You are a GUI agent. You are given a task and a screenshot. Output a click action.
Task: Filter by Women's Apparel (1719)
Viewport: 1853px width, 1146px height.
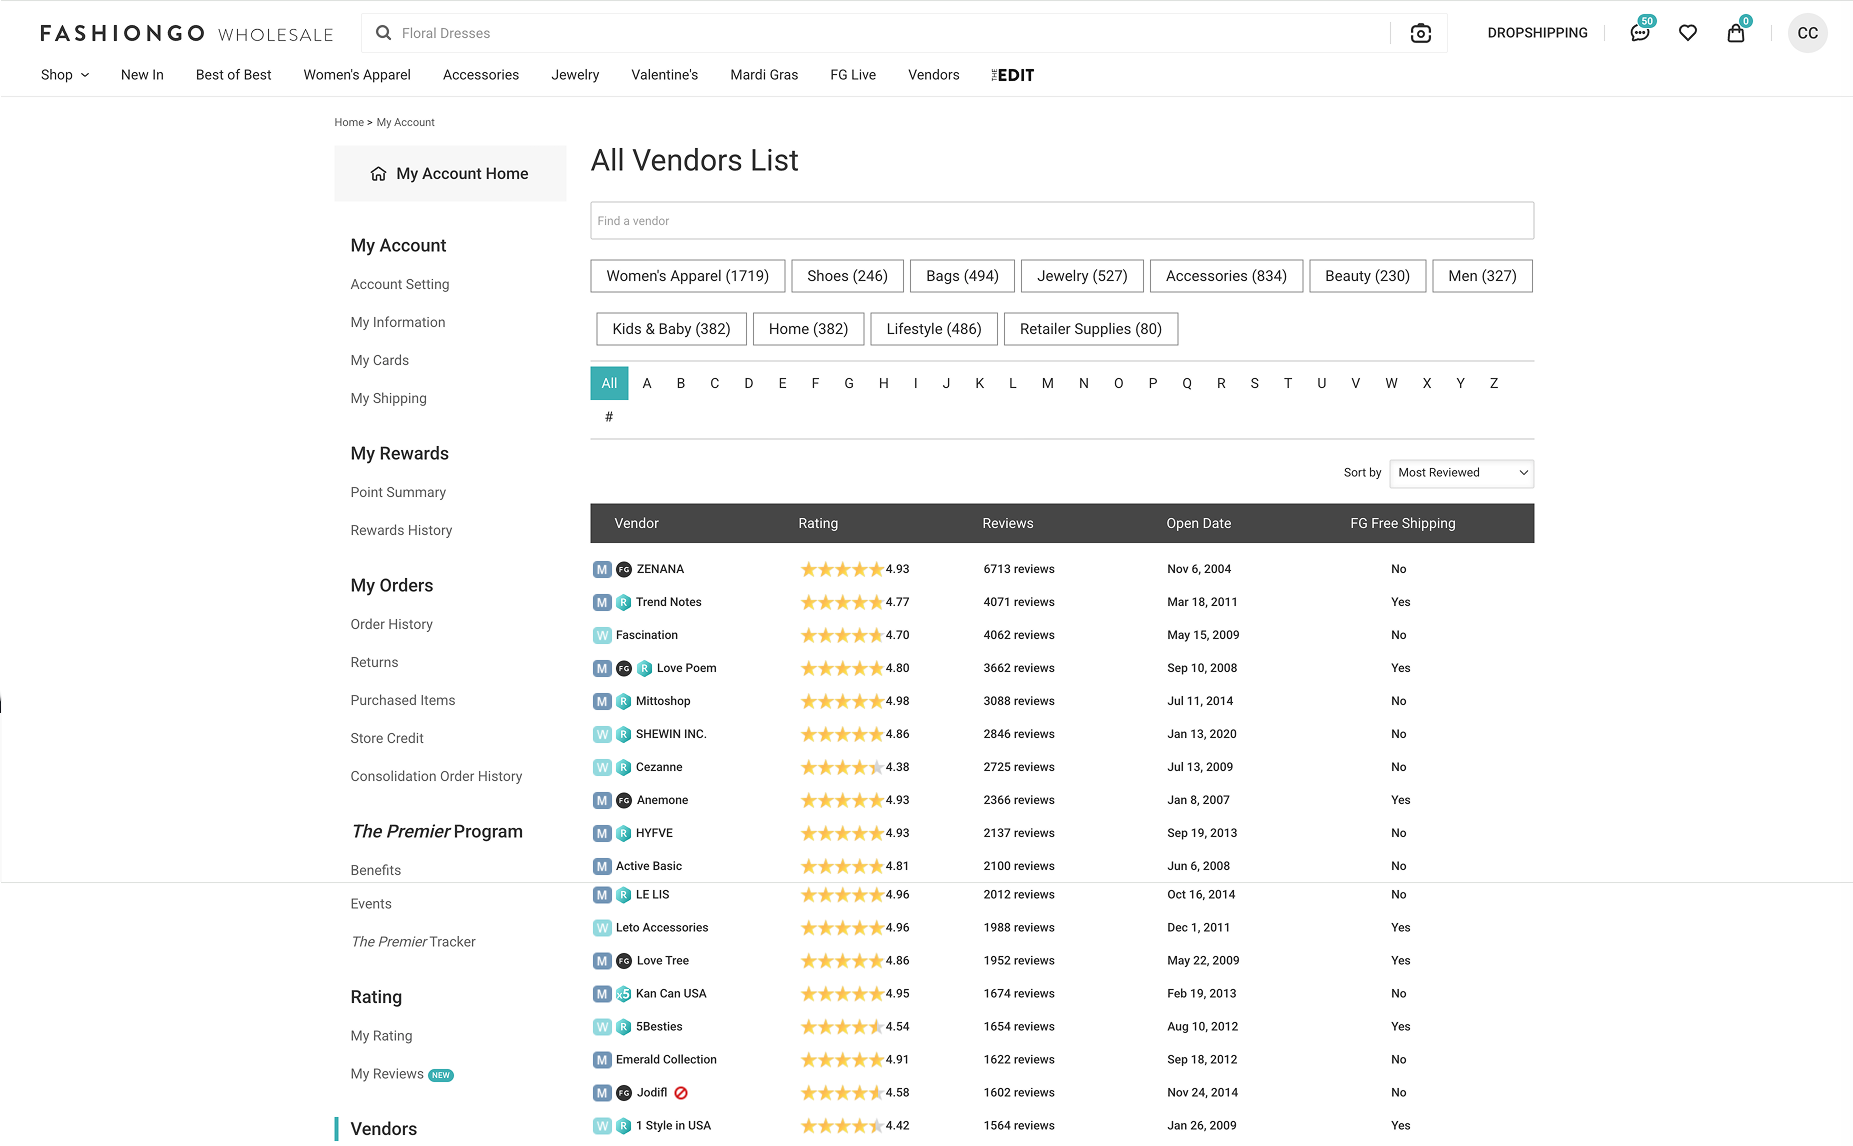[687, 276]
